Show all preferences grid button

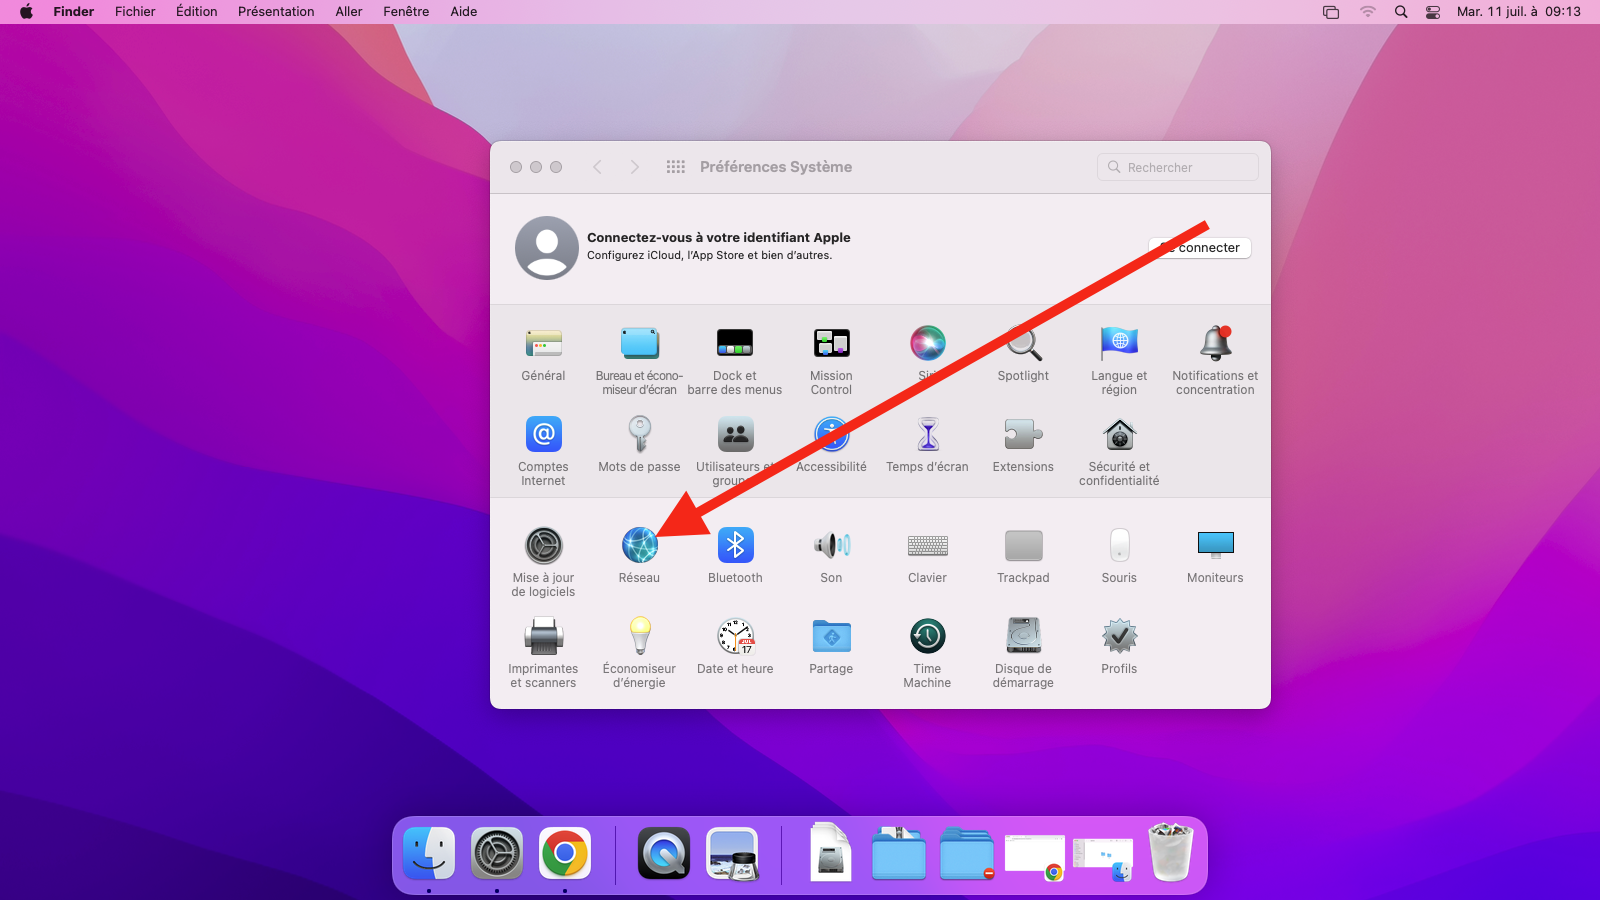[676, 167]
